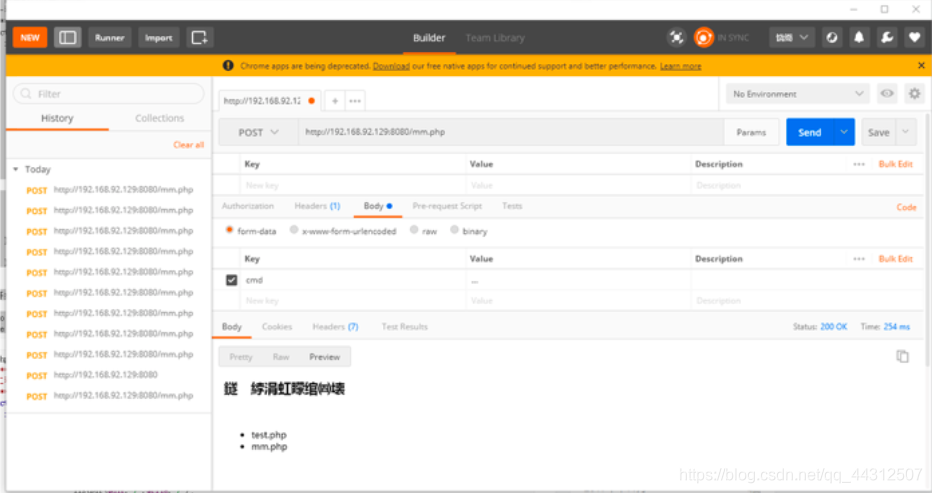The image size is (932, 493).
Task: Open params table ellipsis options
Action: click(x=859, y=164)
